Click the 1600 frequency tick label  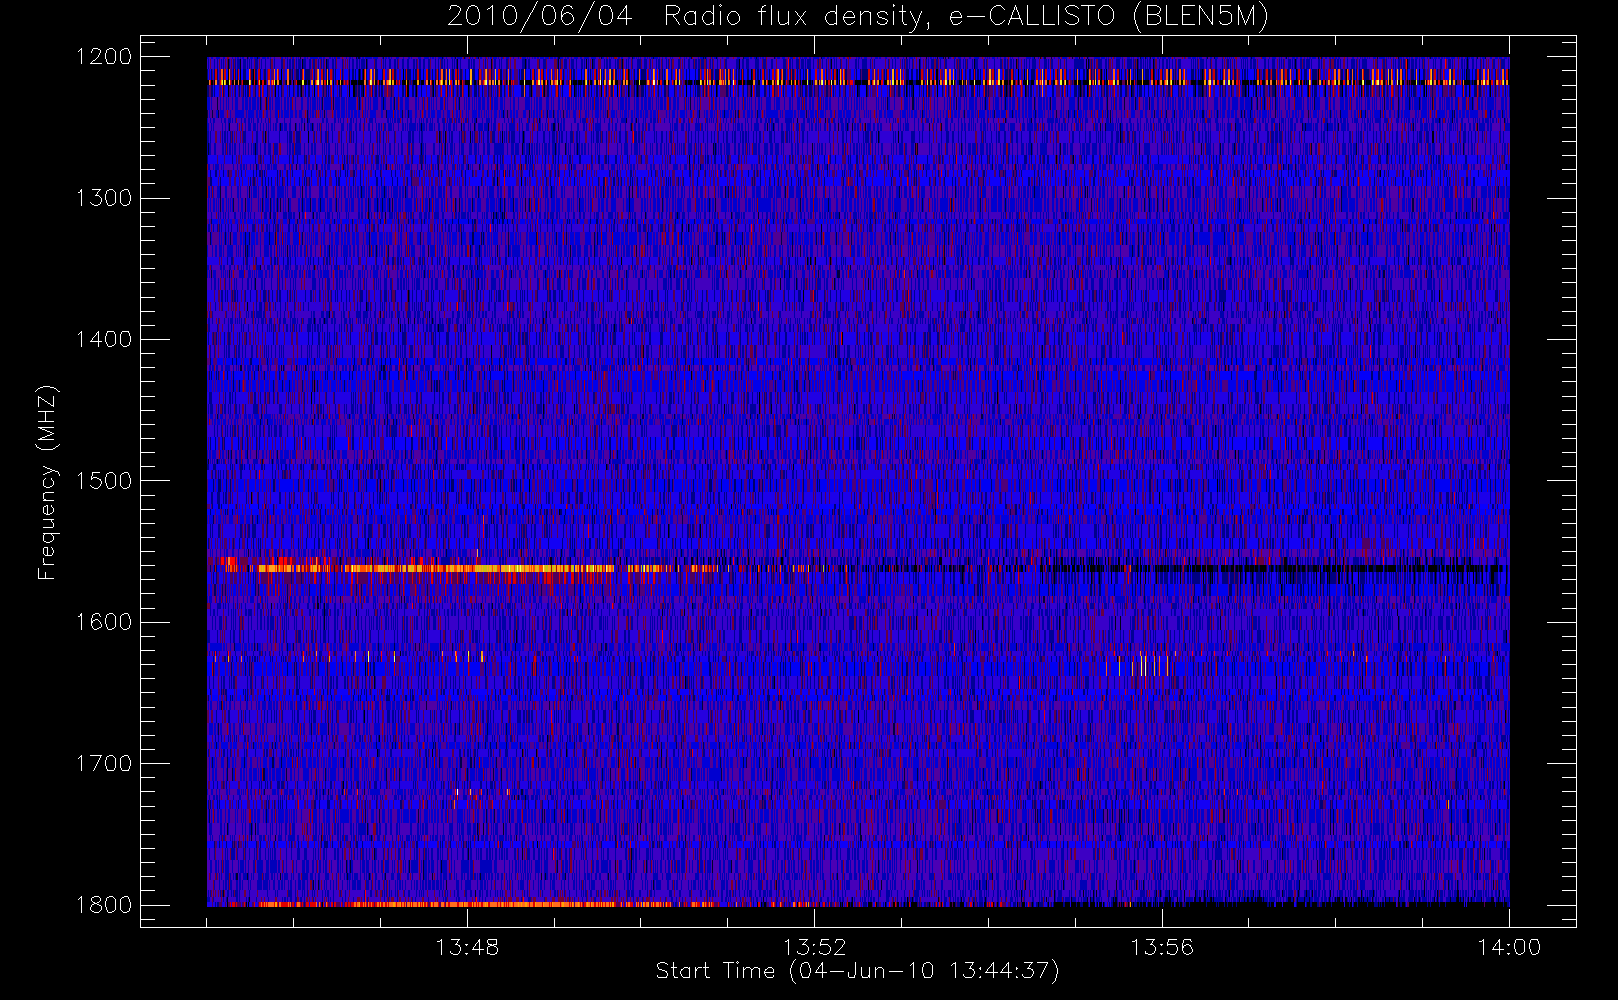[x=104, y=622]
